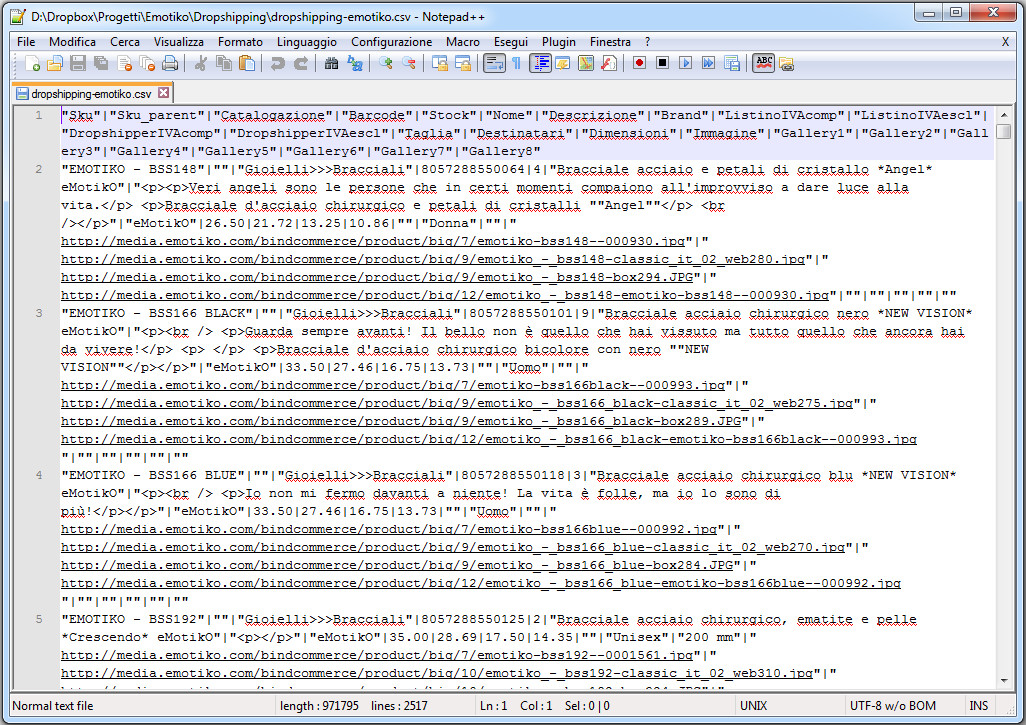Select the dropshipping-emotiko.csv tab

tap(90, 93)
